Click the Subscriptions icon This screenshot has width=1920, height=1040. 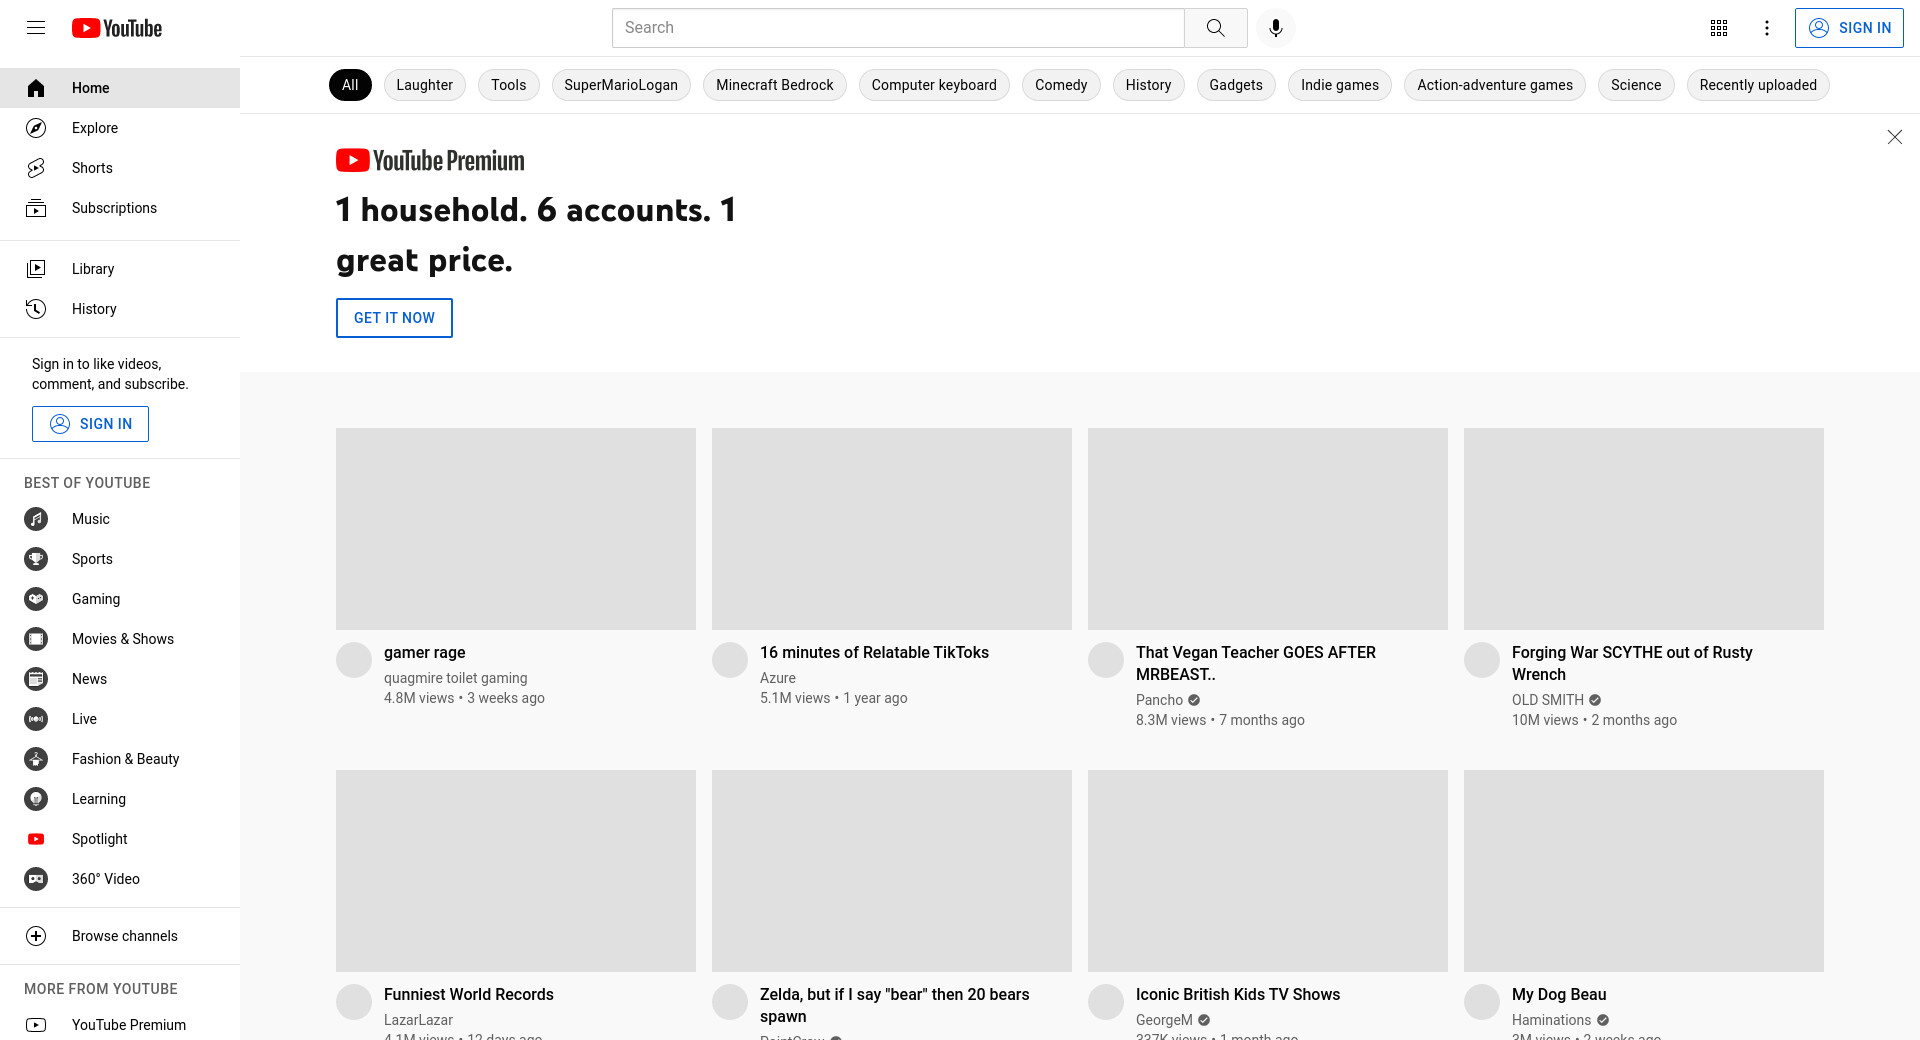click(x=36, y=208)
